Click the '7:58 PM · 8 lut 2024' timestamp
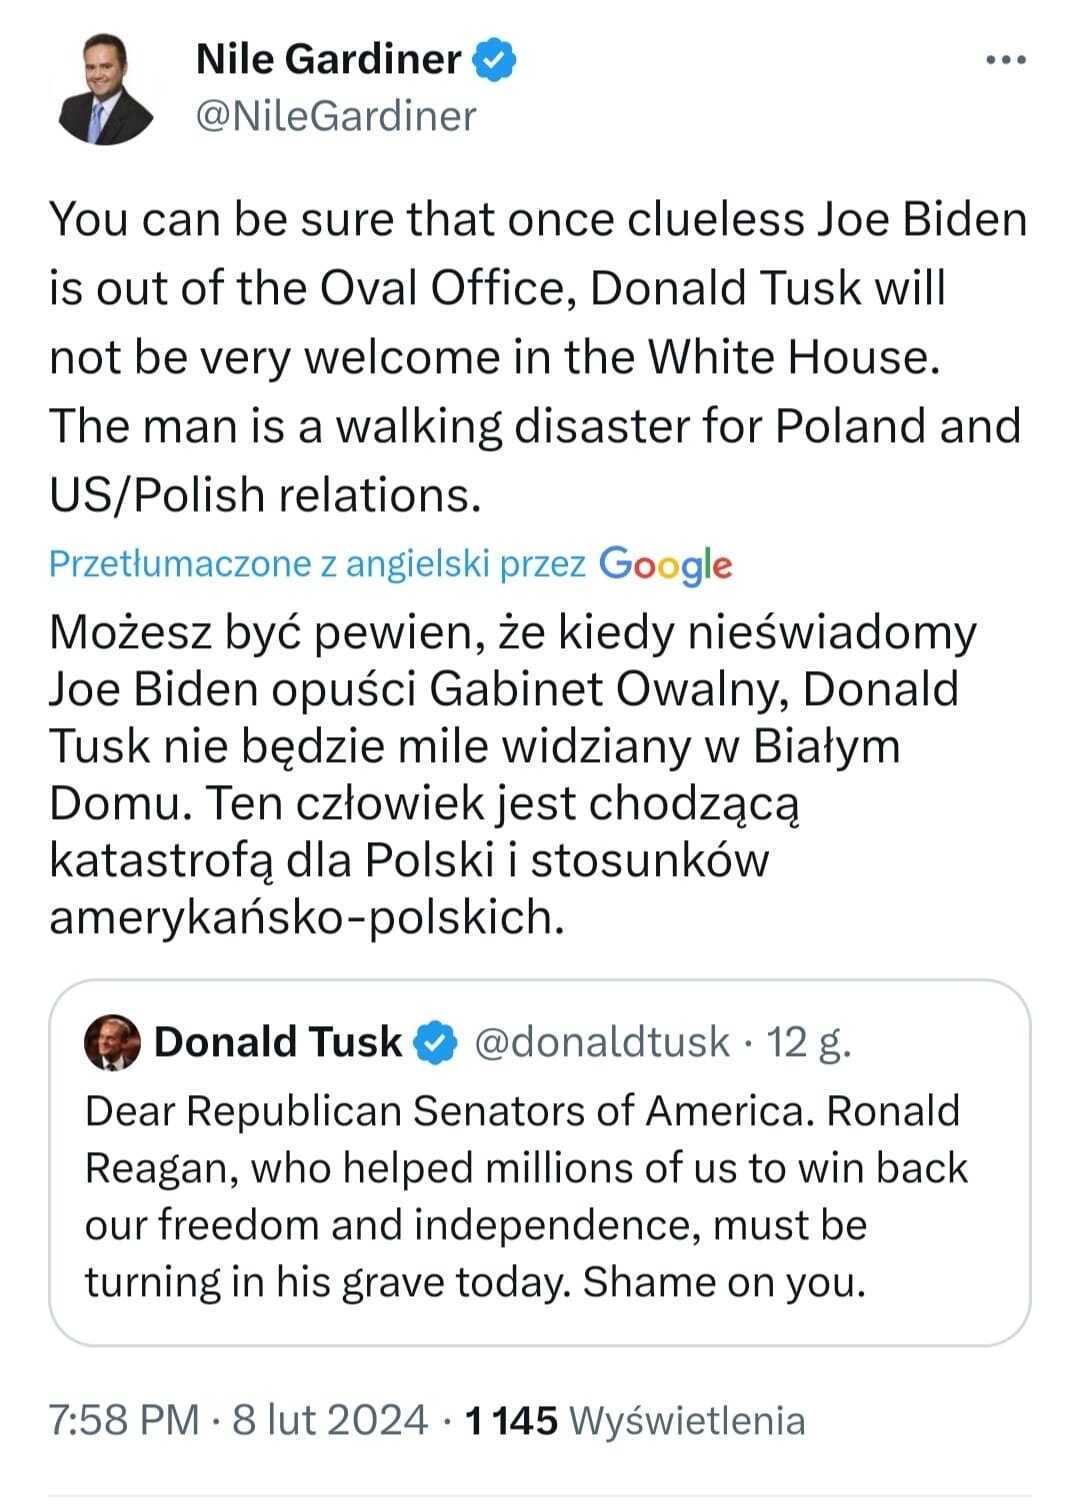Viewport: 1080px width, 1512px height. (x=238, y=1420)
